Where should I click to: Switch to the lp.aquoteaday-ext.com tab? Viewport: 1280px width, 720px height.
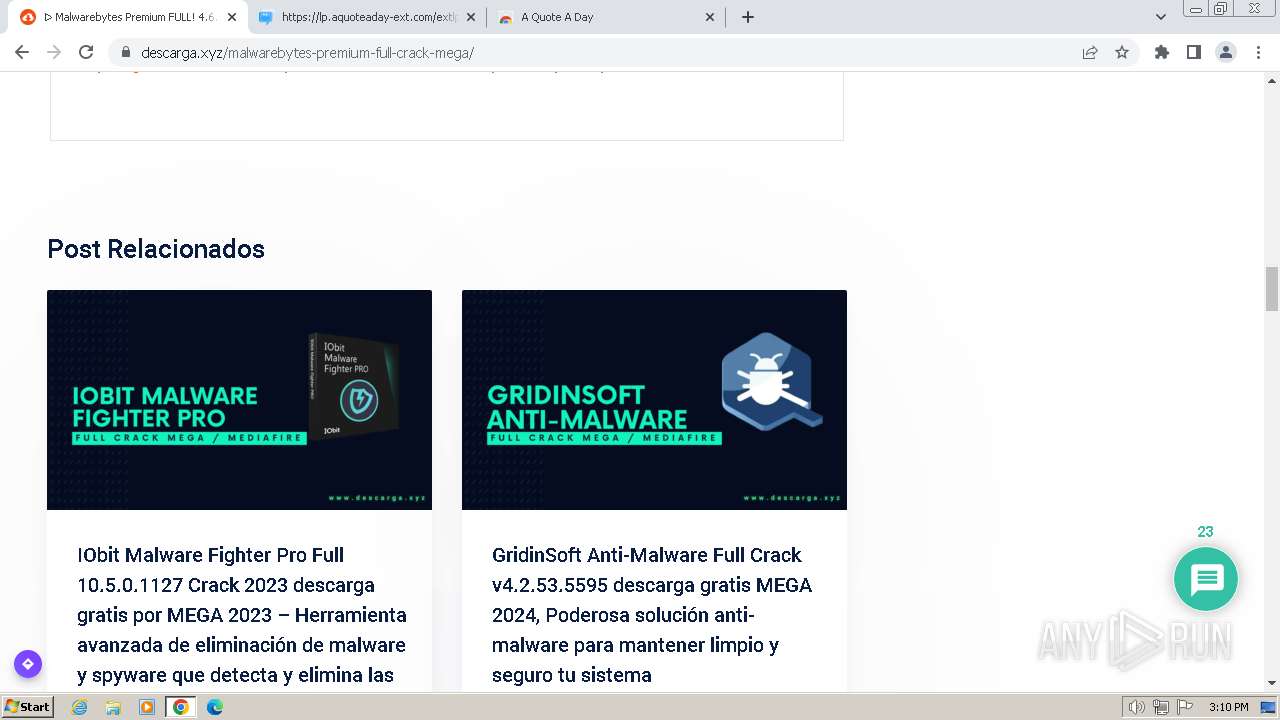(x=367, y=17)
